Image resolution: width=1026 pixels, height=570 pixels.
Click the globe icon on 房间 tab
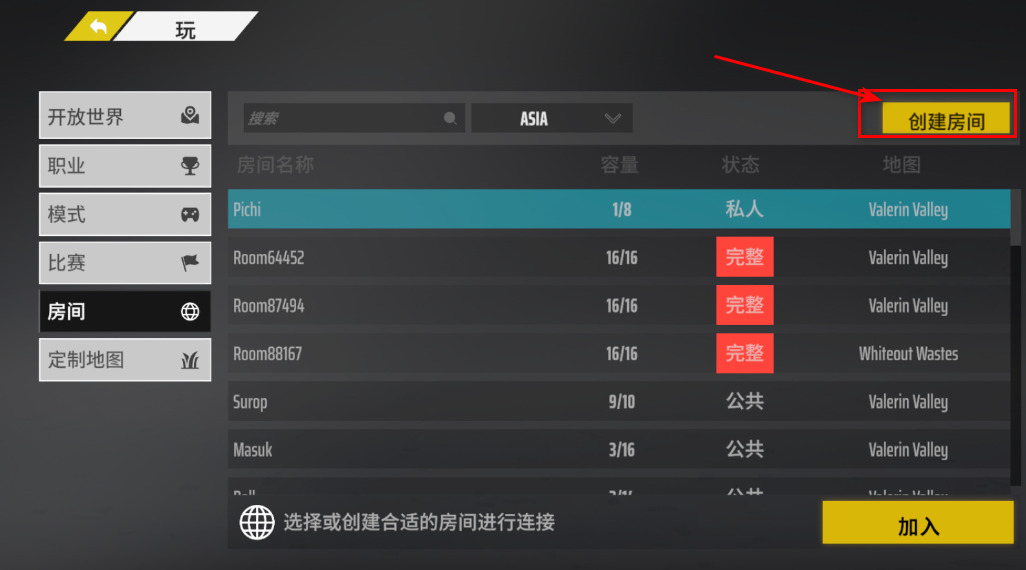tap(190, 312)
